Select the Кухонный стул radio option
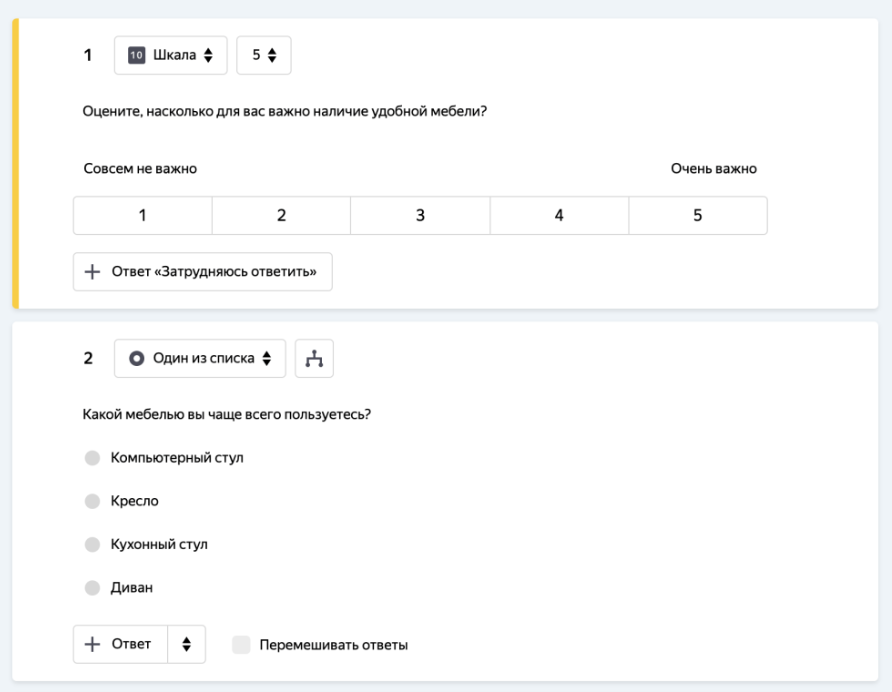 [92, 545]
